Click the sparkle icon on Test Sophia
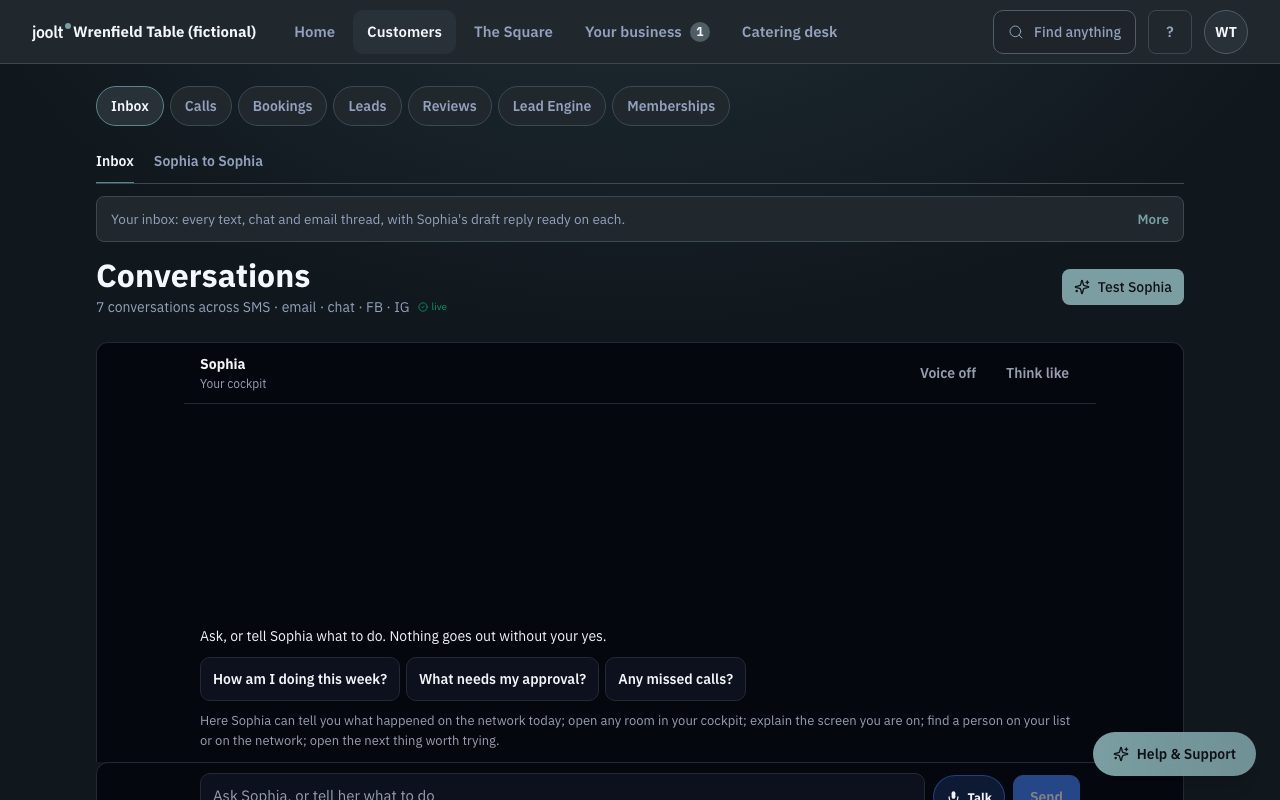 (1082, 287)
